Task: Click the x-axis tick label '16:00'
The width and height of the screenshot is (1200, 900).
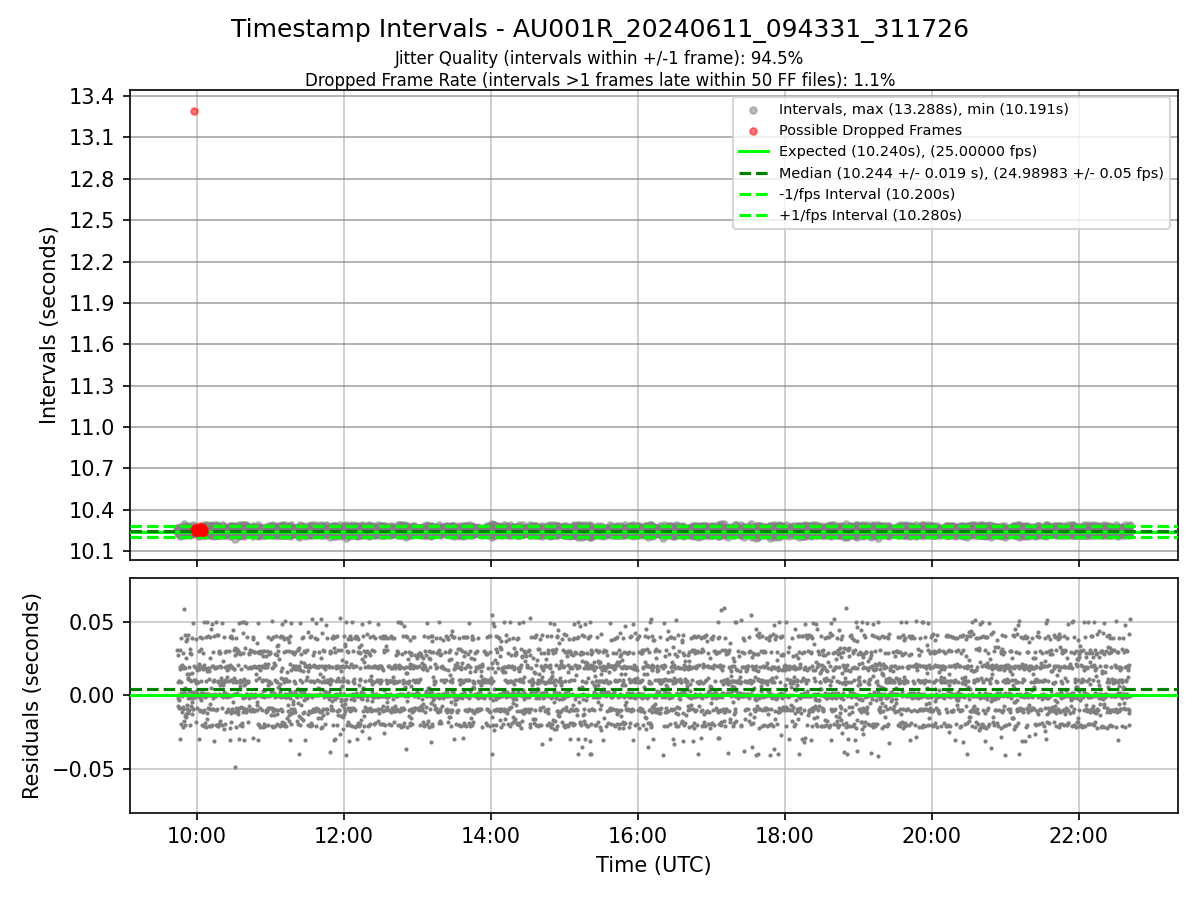Action: pyautogui.click(x=638, y=834)
